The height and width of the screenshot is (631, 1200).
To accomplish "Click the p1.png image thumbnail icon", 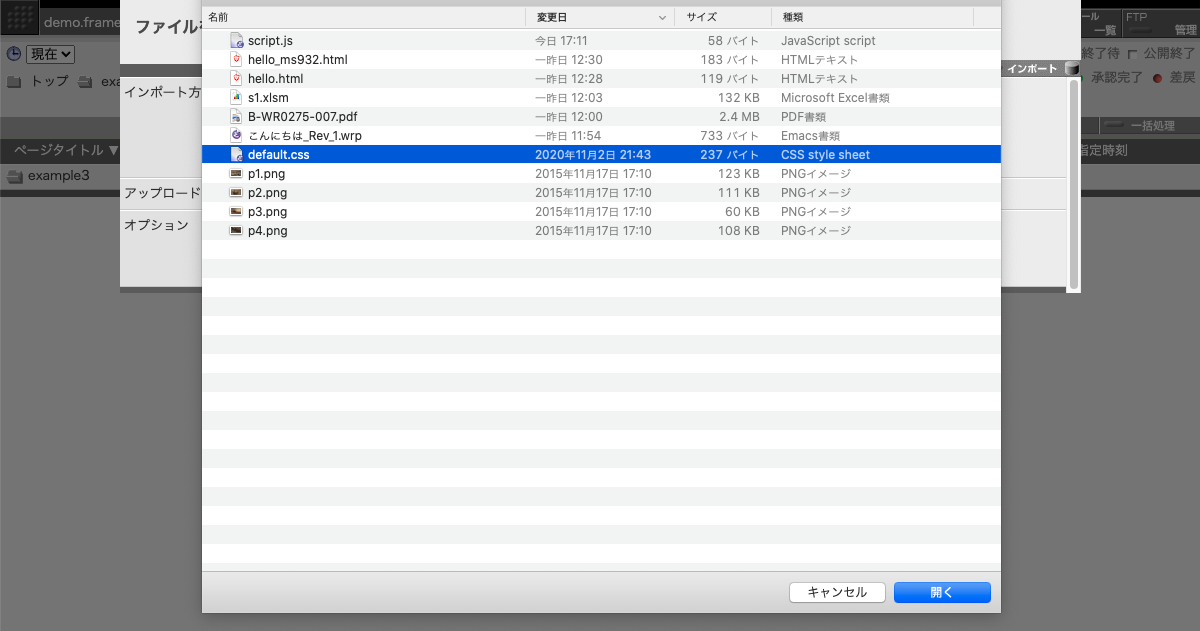I will point(236,174).
